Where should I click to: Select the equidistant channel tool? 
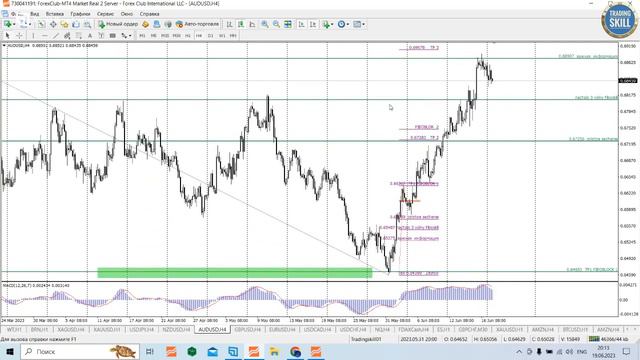click(x=67, y=36)
